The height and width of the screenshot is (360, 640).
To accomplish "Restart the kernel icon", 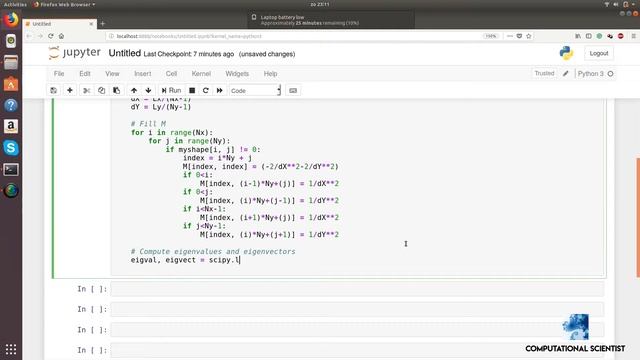I will (206, 90).
